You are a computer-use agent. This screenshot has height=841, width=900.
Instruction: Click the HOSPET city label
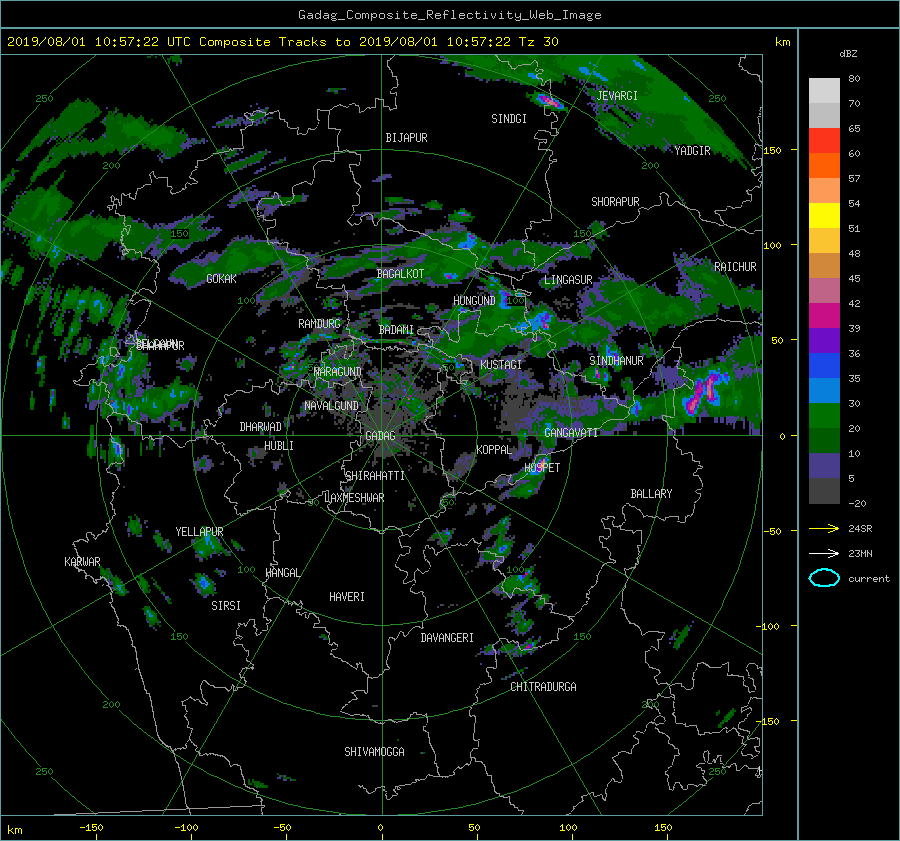(542, 468)
